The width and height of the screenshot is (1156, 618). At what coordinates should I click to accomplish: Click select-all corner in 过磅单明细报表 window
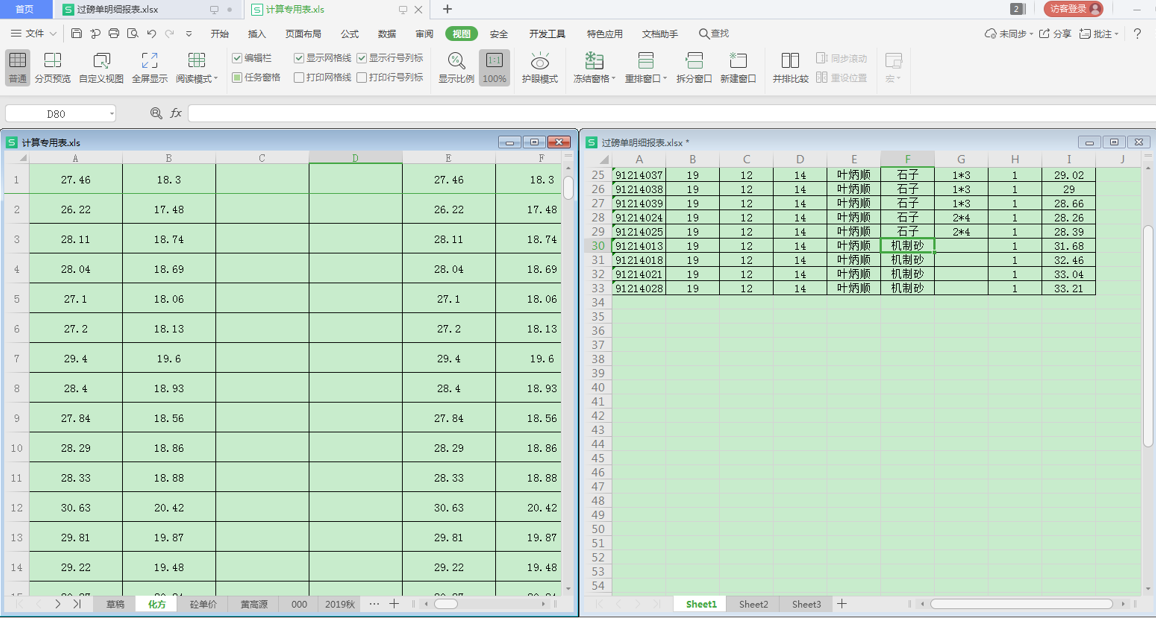(602, 159)
